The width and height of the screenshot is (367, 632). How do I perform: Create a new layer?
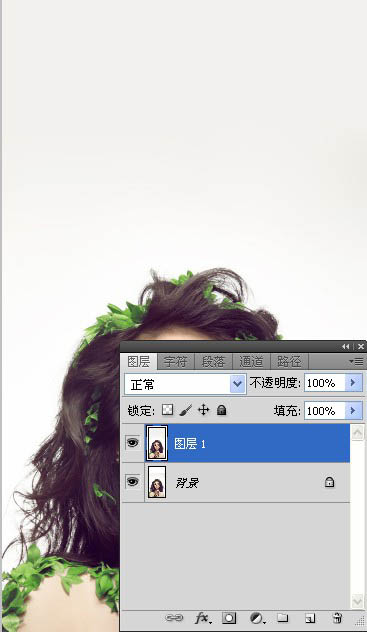coord(310,618)
